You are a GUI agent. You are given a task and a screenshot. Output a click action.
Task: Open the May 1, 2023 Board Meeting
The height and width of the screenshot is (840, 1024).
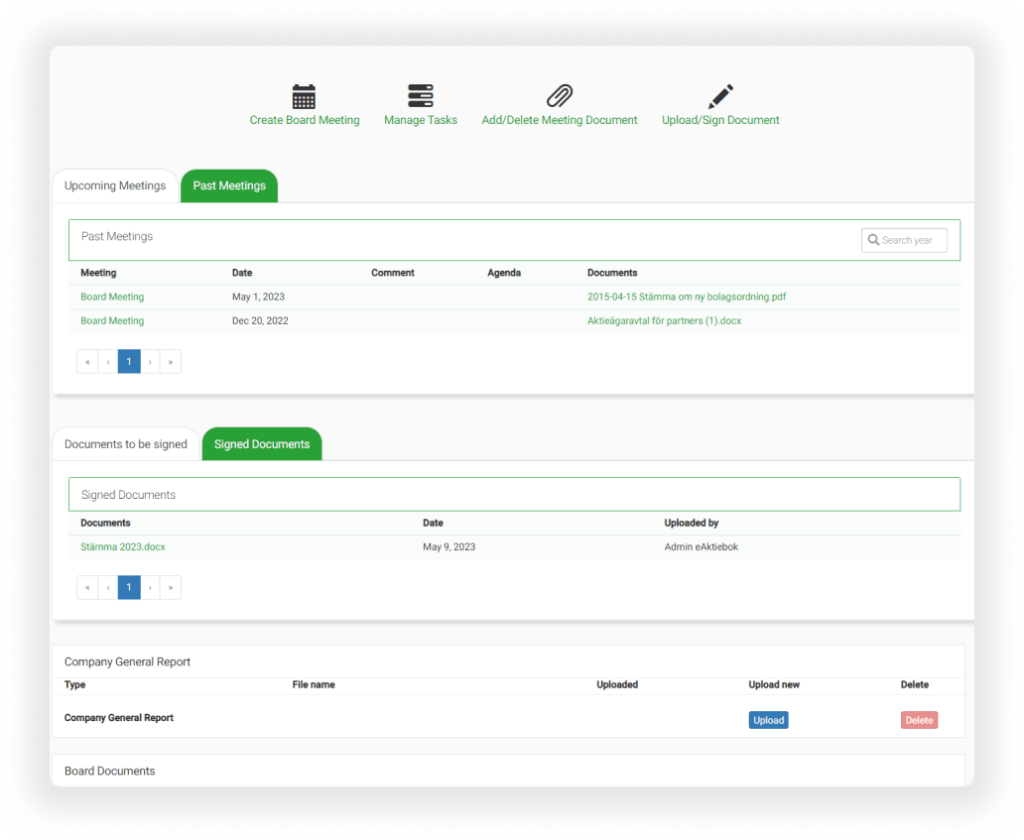112,297
